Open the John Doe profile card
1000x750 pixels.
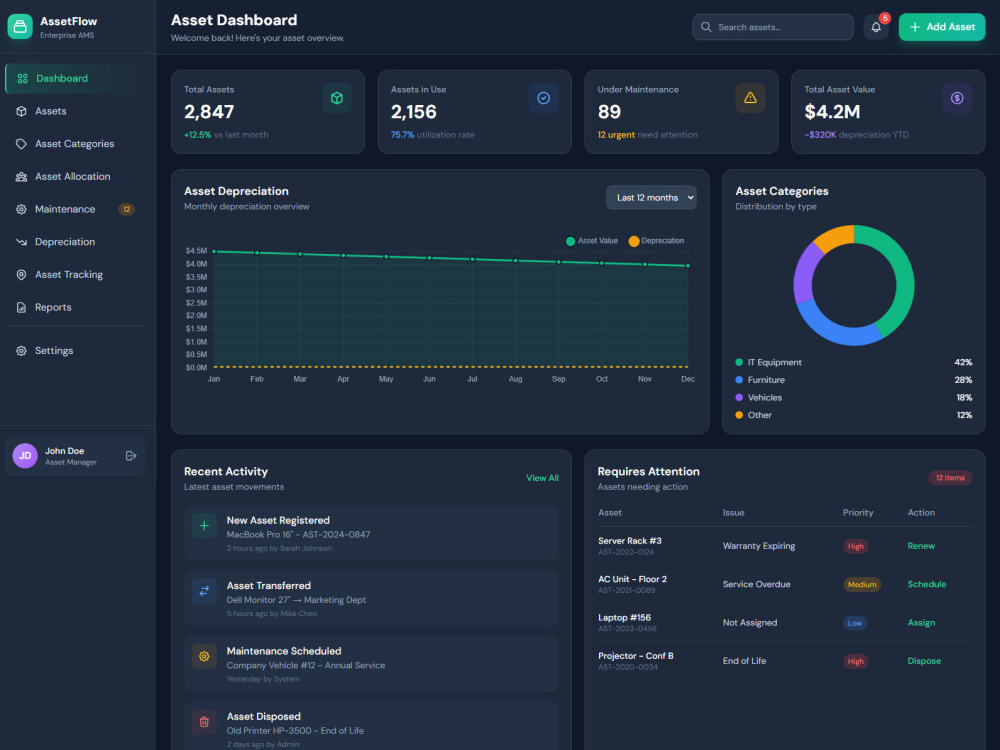75,455
